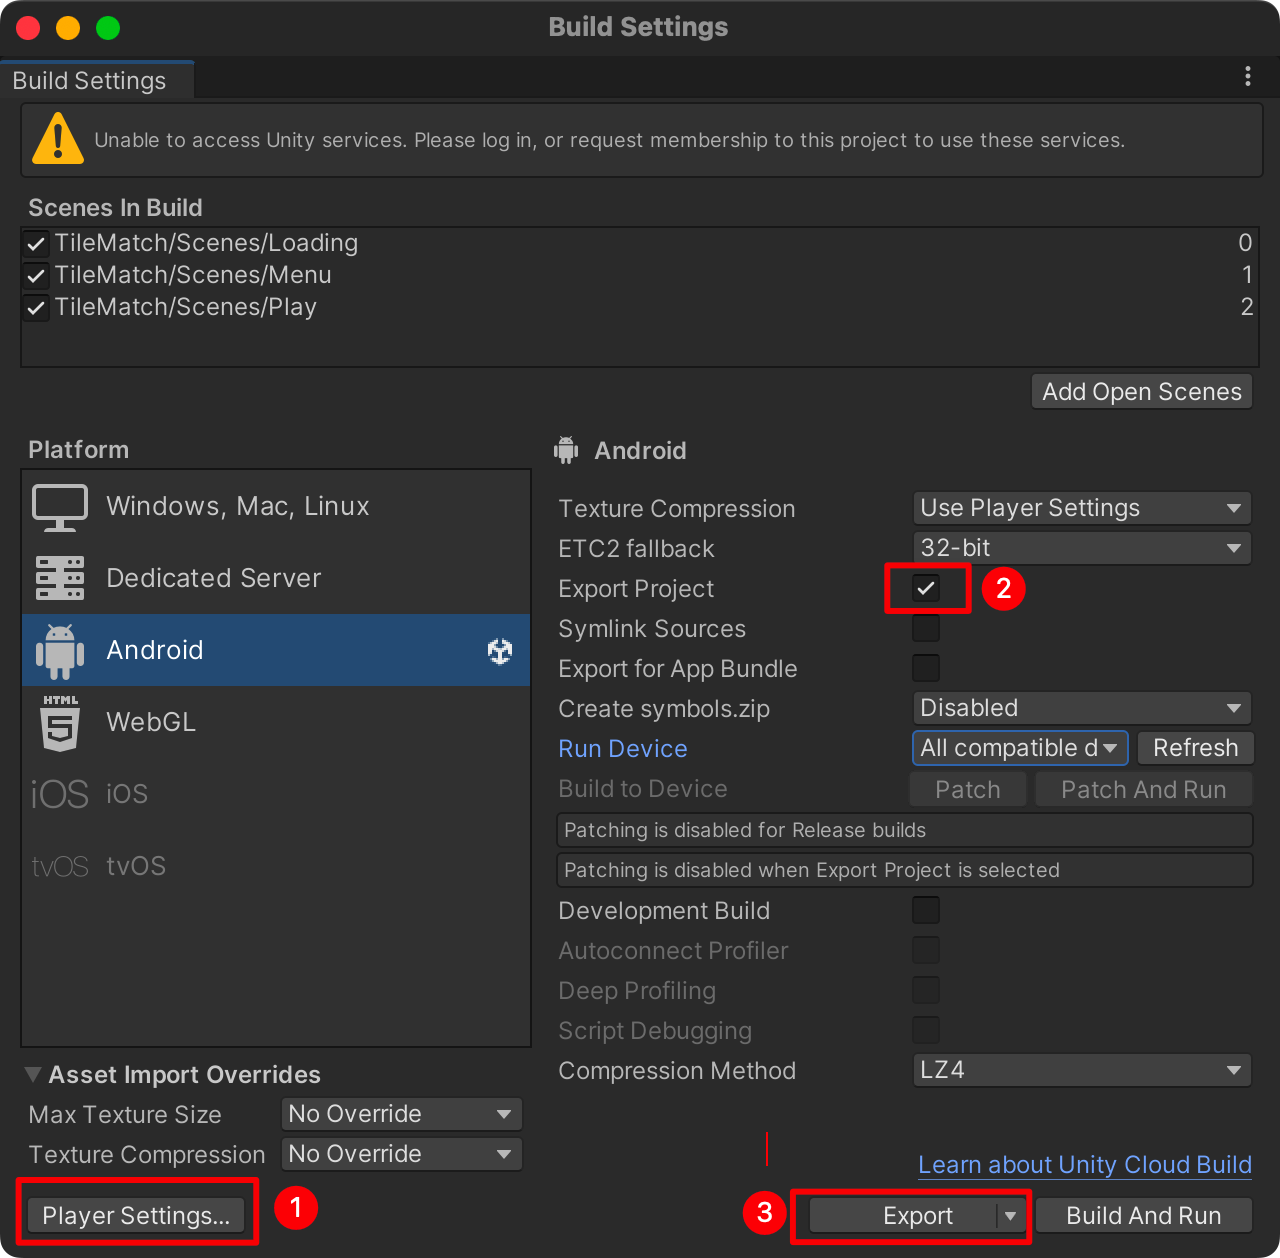Click the Build And Run button
The image size is (1280, 1258).
point(1144,1216)
